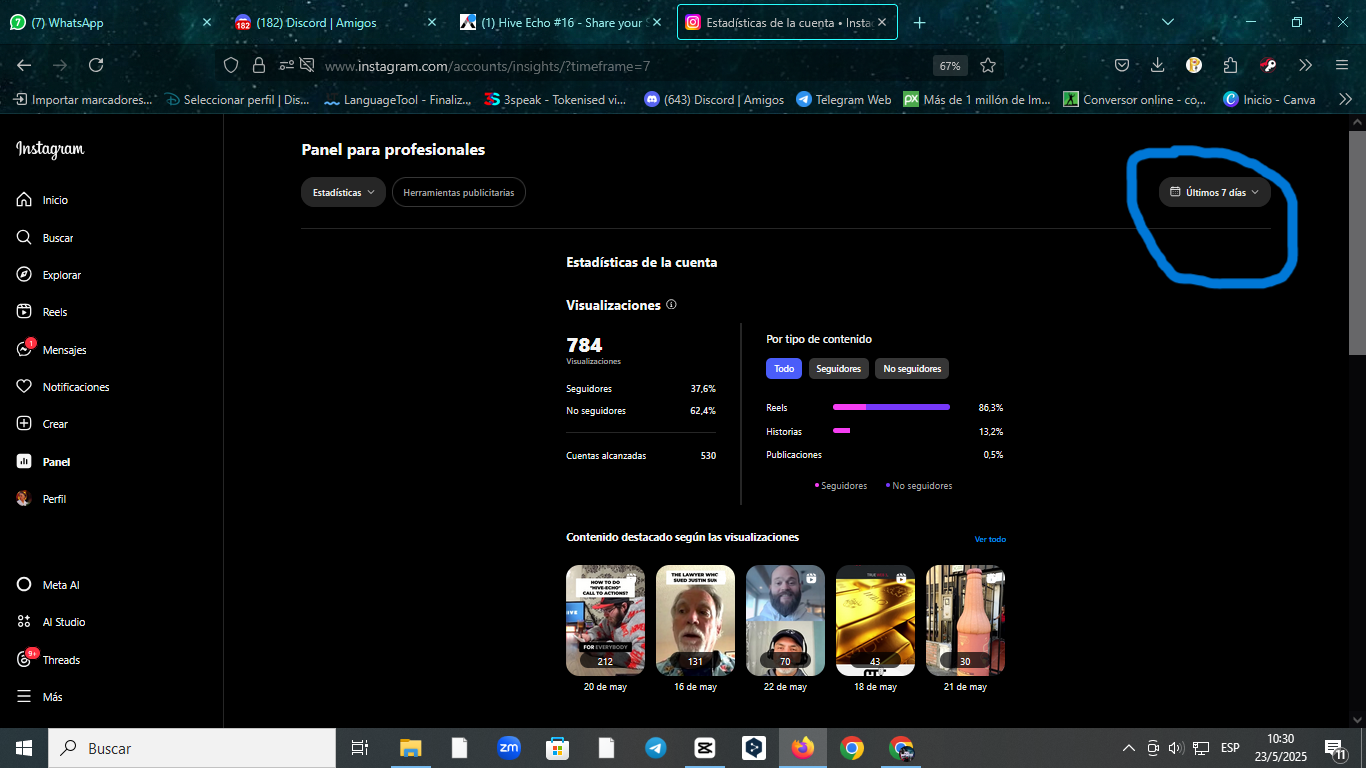Click the Notificaciones heart icon
The image size is (1366, 768).
(x=24, y=387)
